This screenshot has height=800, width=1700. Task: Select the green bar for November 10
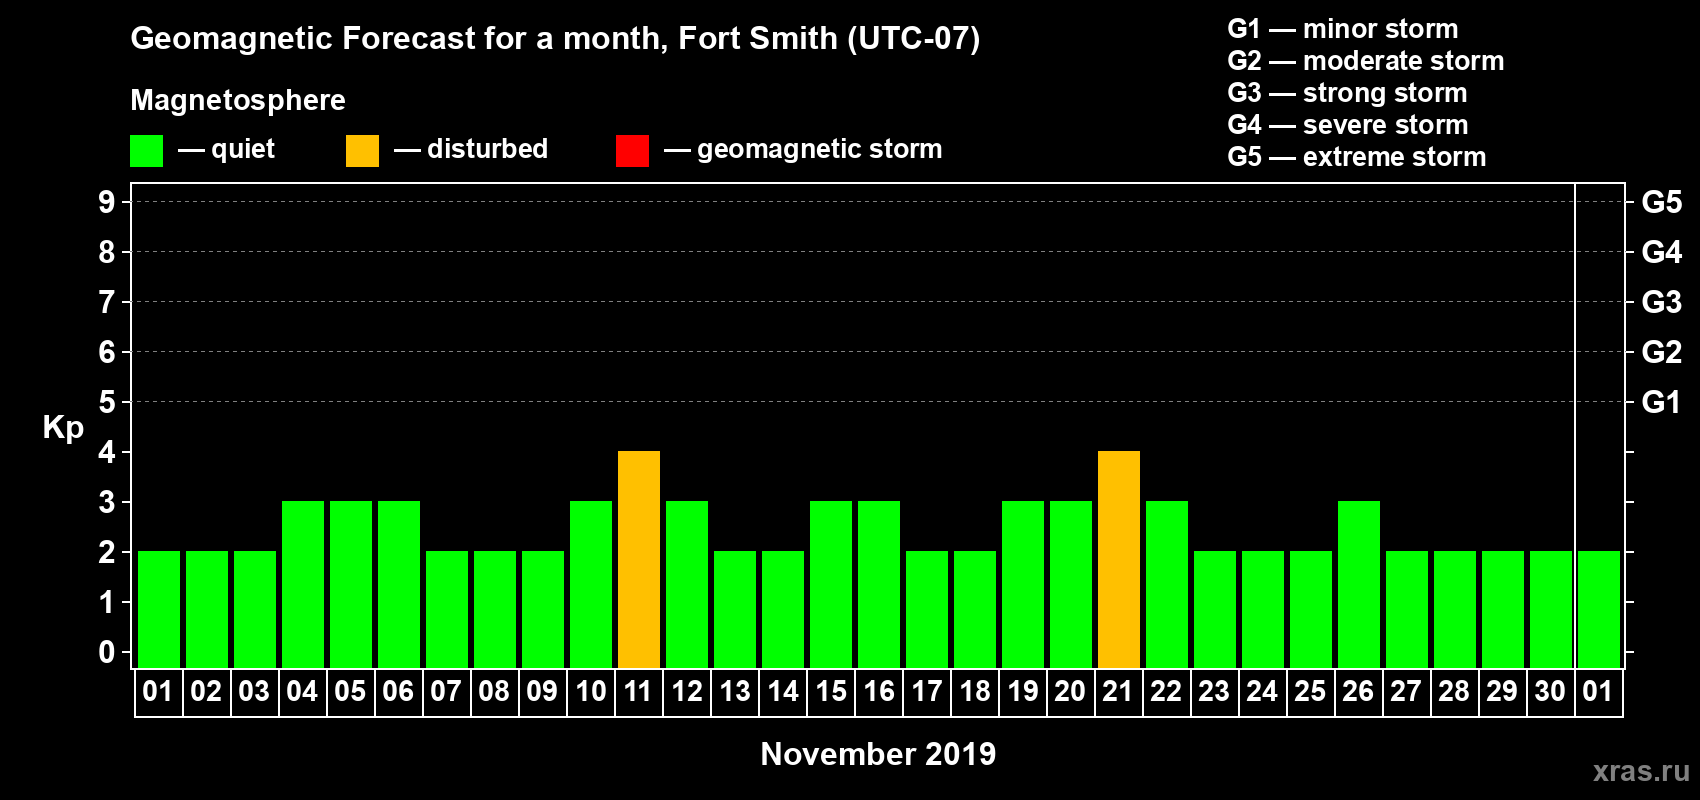tap(591, 585)
